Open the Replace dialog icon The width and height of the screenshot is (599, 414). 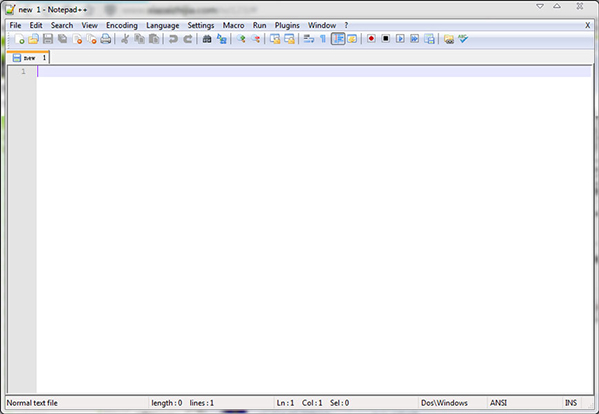tap(222, 39)
